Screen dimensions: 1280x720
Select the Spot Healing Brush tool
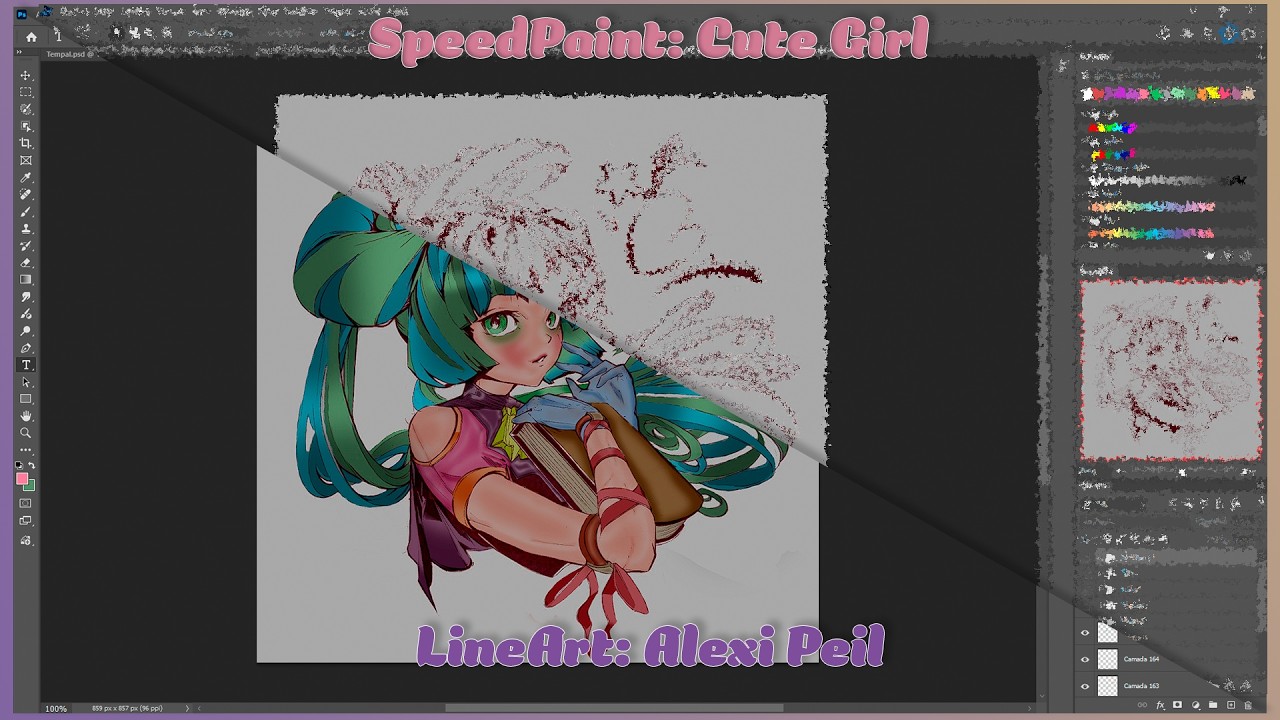[x=26, y=194]
